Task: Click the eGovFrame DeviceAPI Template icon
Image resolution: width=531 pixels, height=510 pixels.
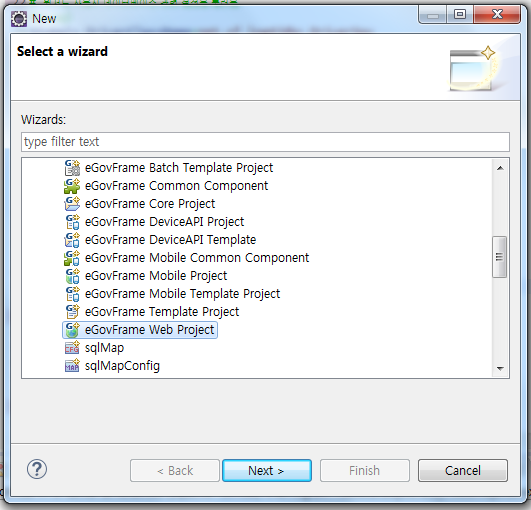Action: coord(72,240)
